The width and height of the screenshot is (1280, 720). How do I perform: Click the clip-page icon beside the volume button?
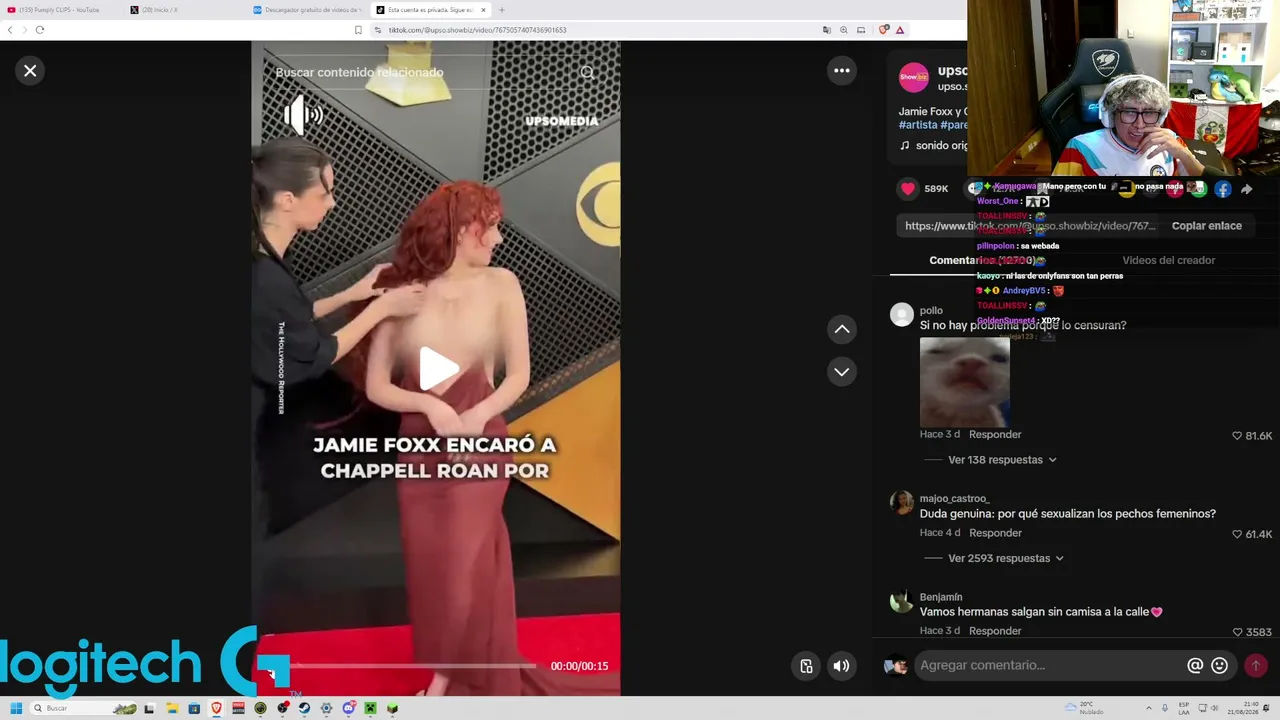(x=806, y=666)
